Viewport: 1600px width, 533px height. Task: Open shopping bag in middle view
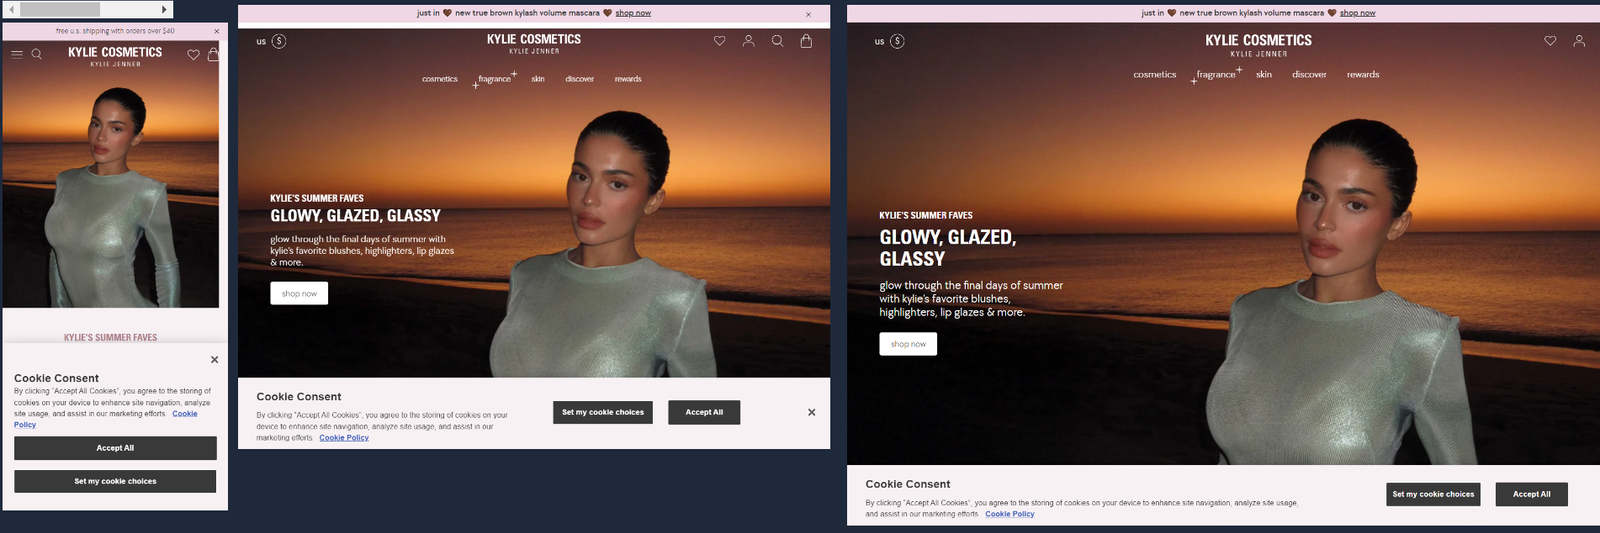tap(806, 41)
